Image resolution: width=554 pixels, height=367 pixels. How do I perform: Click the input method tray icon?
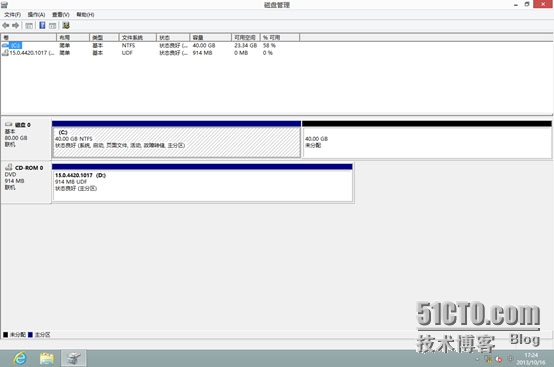click(x=510, y=359)
